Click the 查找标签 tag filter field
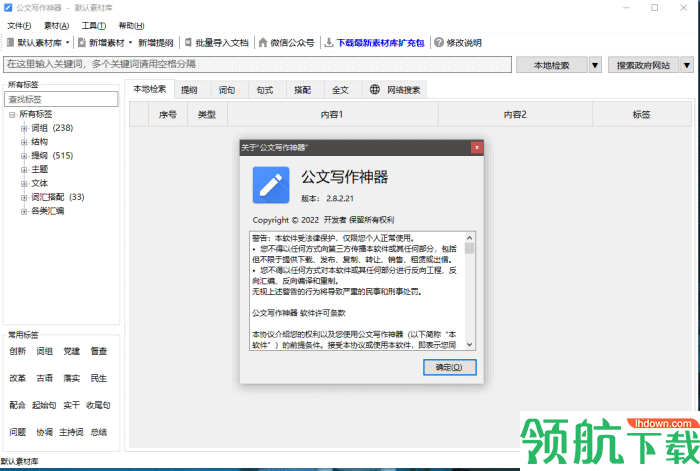Screen dimensions: 700x471 click(x=61, y=99)
